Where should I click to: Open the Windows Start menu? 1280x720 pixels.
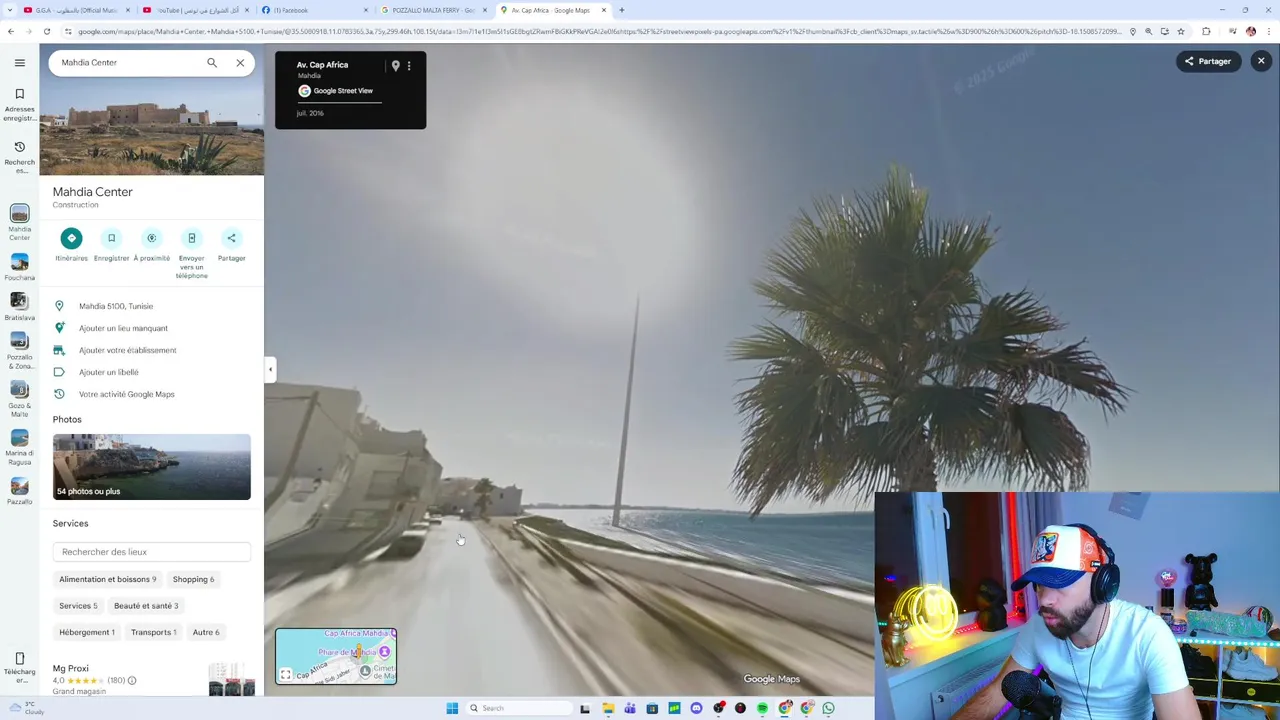coord(452,708)
